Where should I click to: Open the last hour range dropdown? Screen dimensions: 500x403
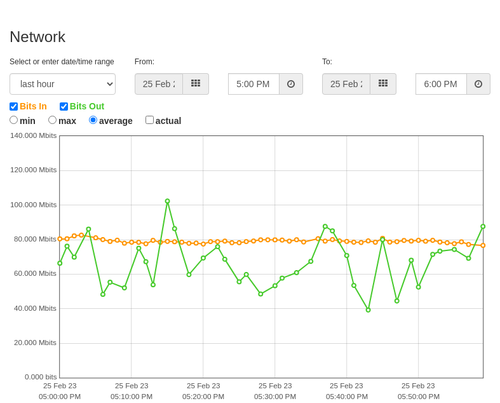[63, 84]
